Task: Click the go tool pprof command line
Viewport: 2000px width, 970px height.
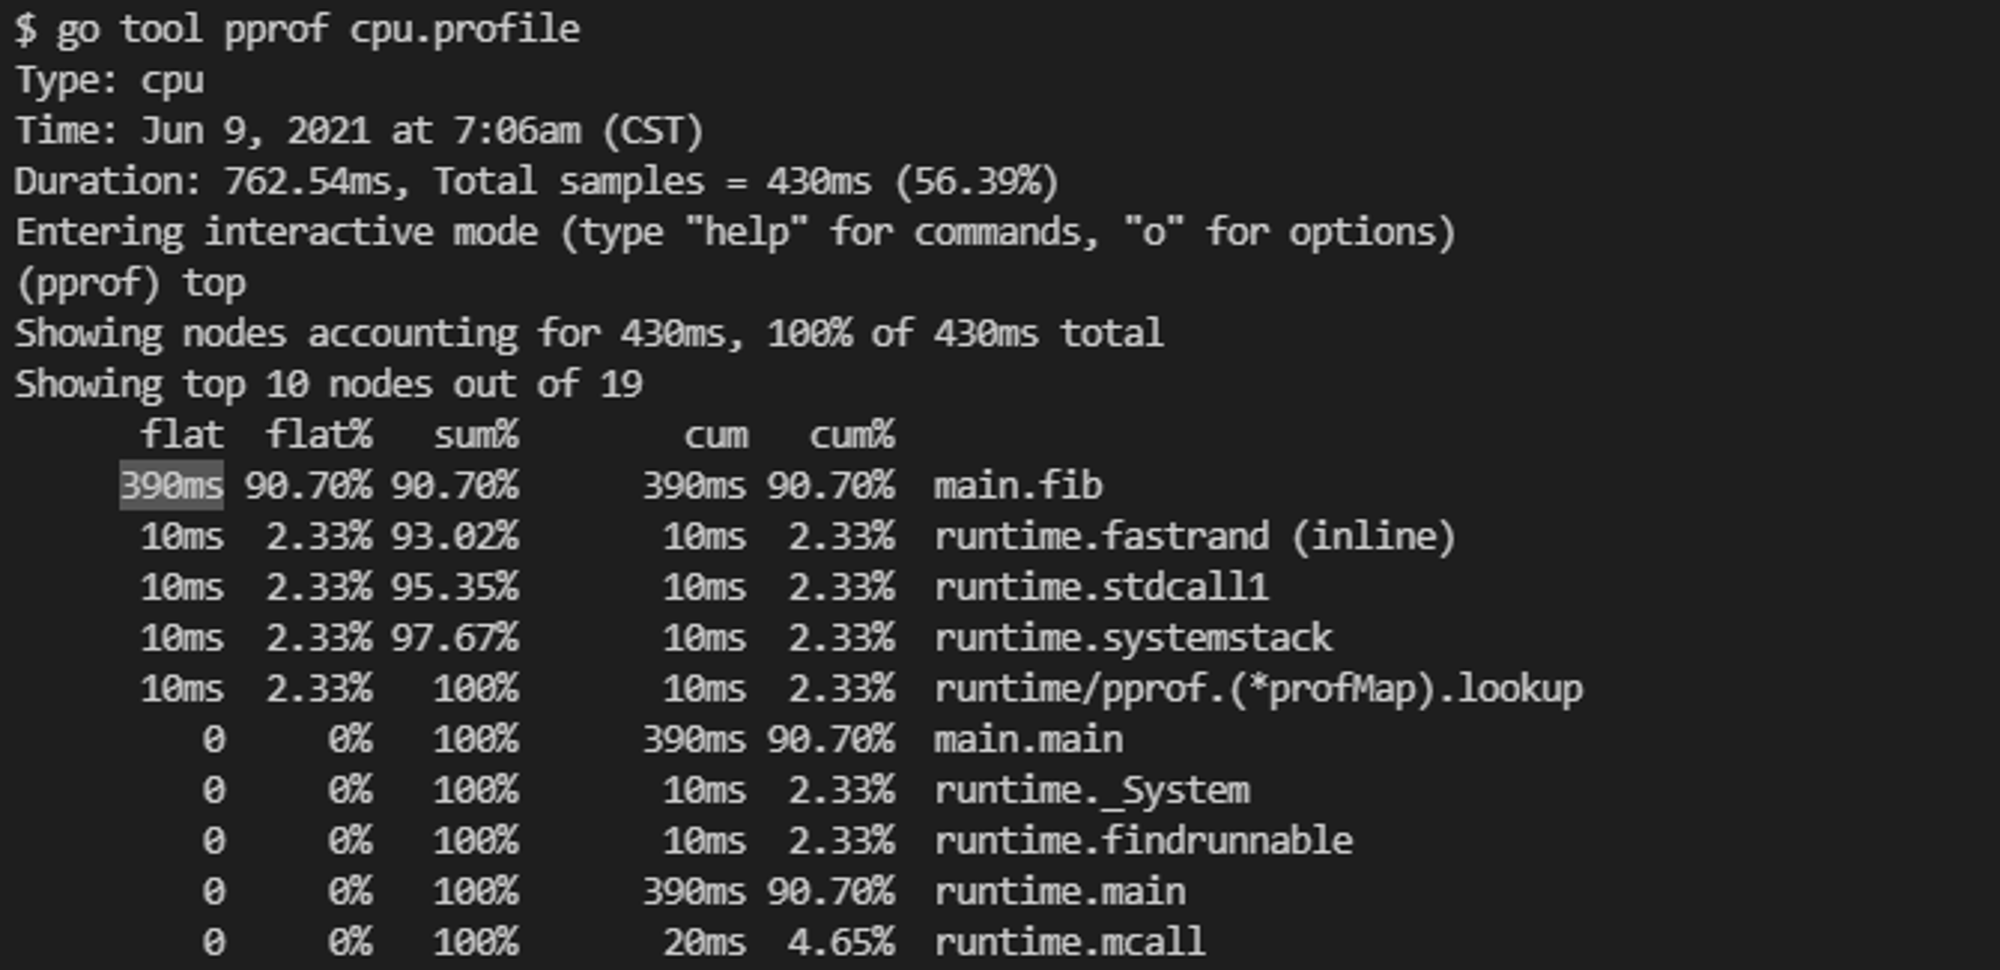Action: (297, 29)
